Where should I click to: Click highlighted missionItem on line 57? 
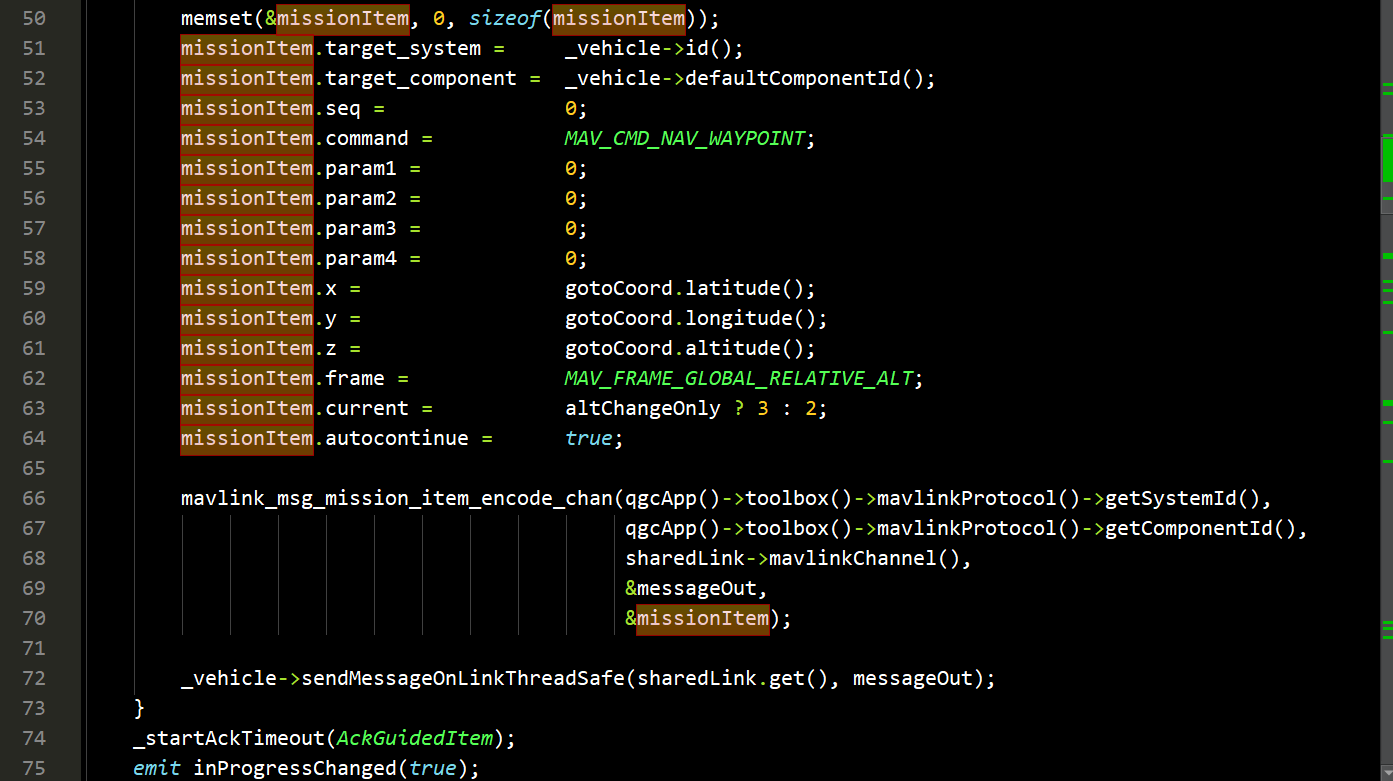247,228
